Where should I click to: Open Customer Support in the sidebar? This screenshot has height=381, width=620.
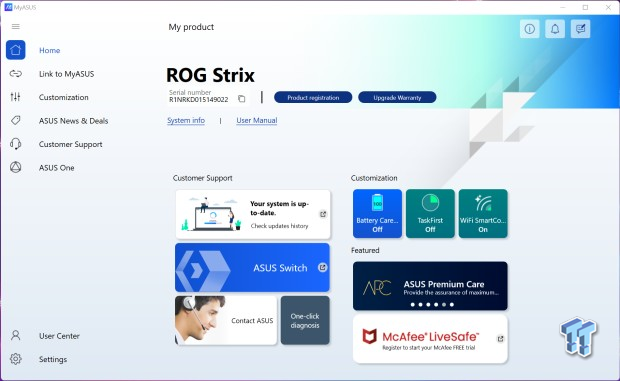(x=70, y=144)
